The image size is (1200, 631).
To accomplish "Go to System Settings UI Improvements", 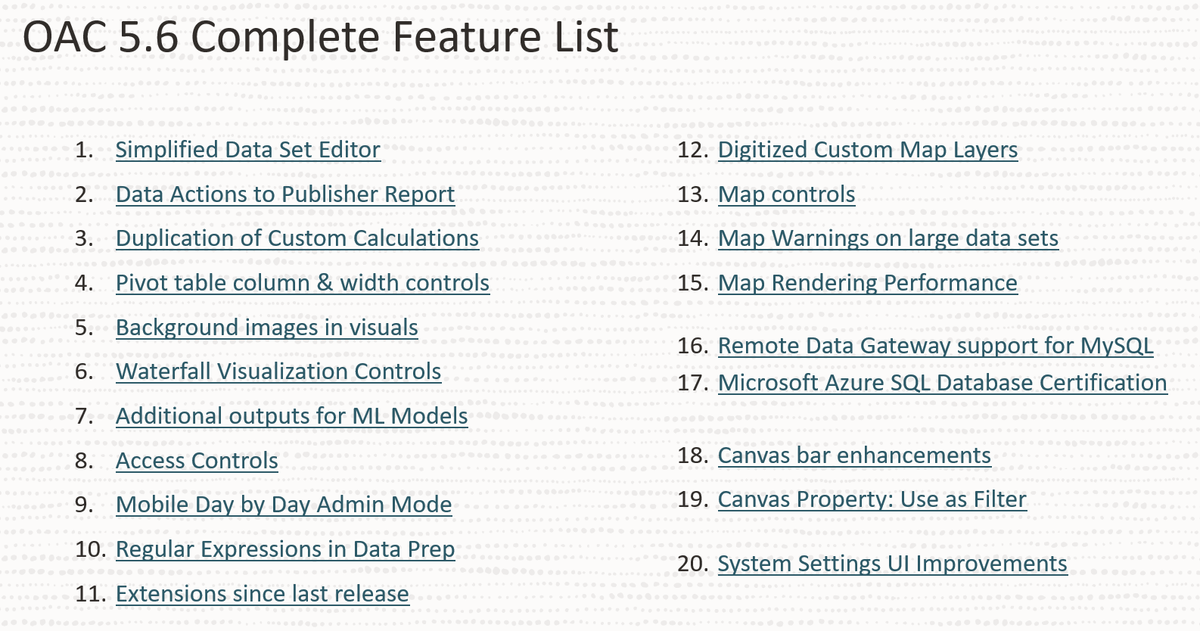I will pyautogui.click(x=892, y=563).
